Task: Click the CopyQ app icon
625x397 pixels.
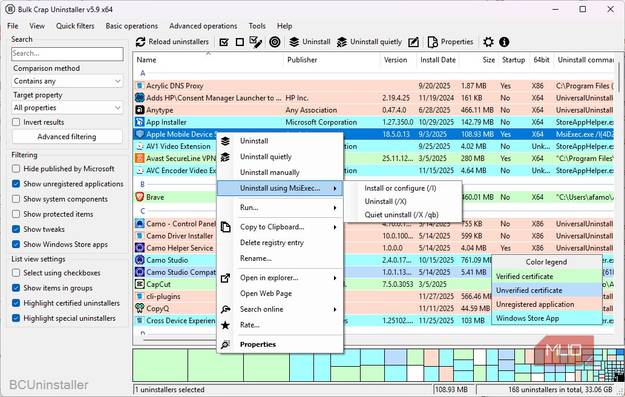Action: pyautogui.click(x=140, y=308)
